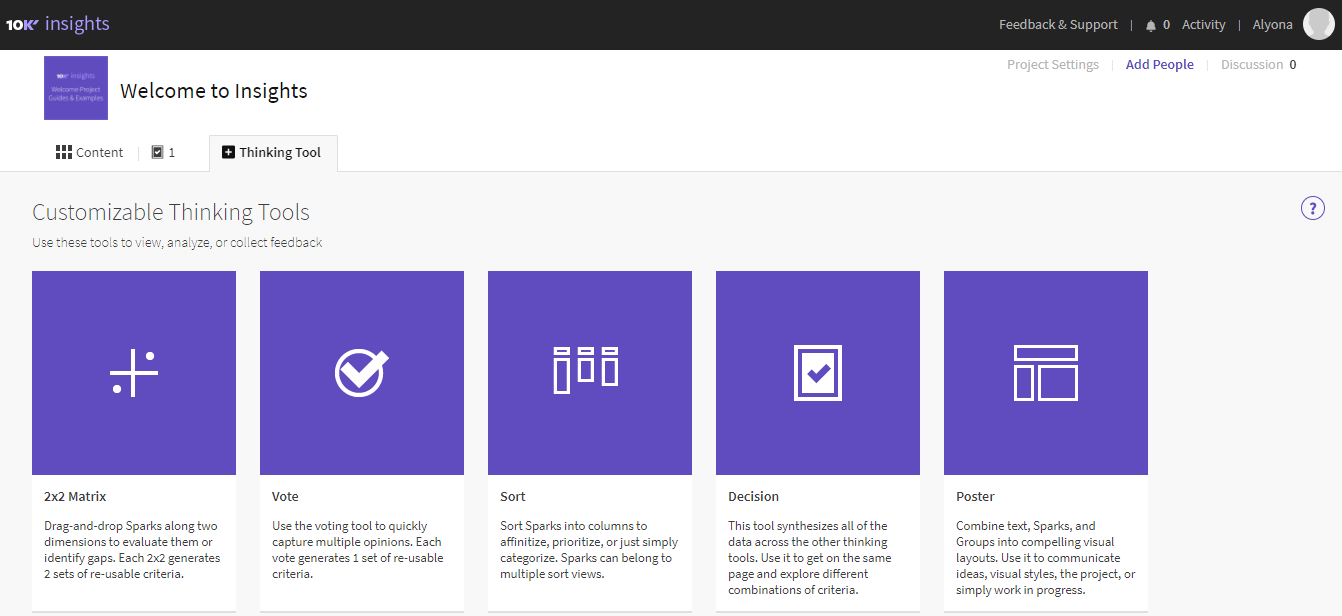Switch to the Content tab

(89, 152)
